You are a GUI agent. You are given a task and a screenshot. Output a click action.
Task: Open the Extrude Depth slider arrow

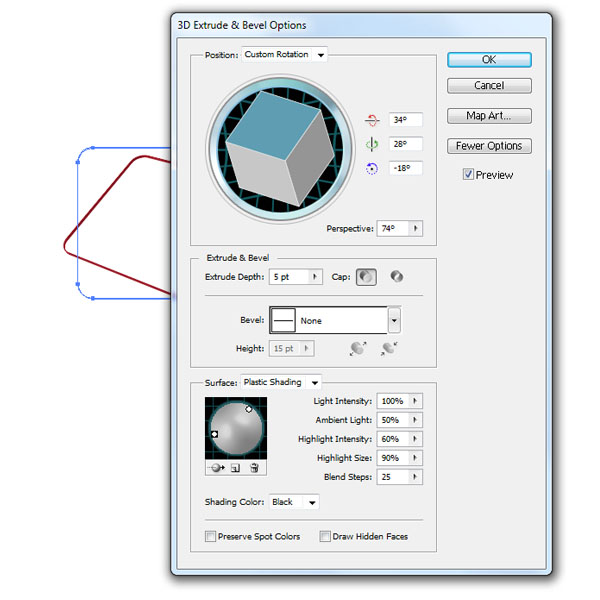click(x=315, y=276)
